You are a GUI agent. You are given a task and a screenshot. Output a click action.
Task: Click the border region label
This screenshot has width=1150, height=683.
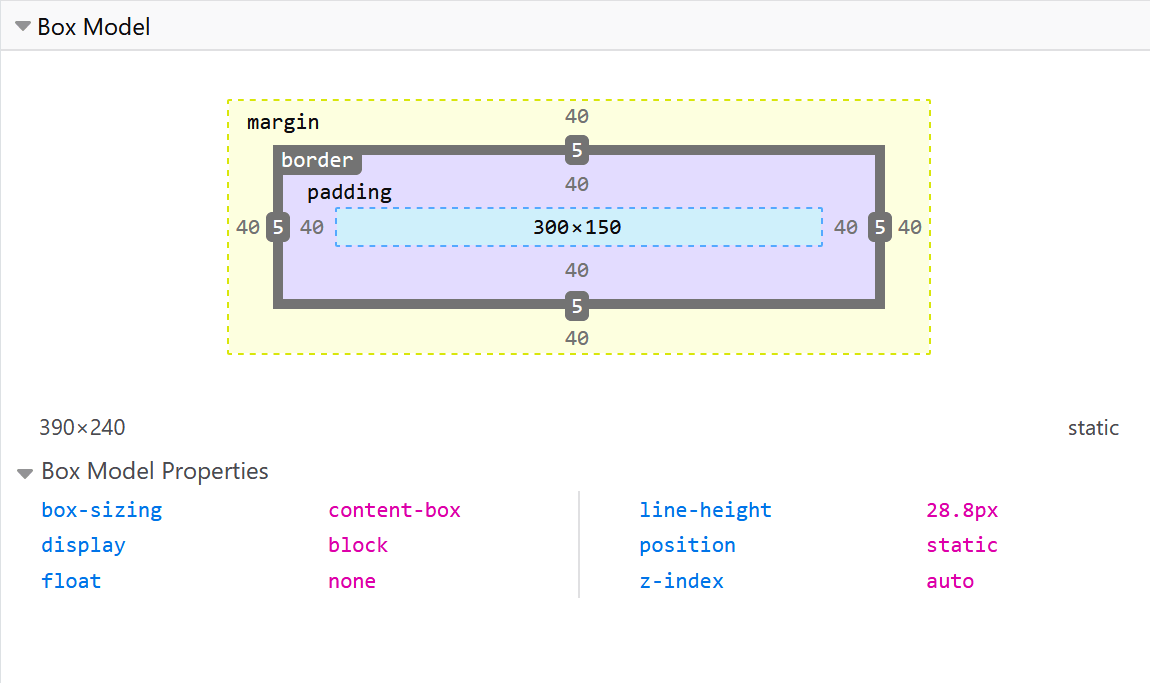(x=317, y=160)
